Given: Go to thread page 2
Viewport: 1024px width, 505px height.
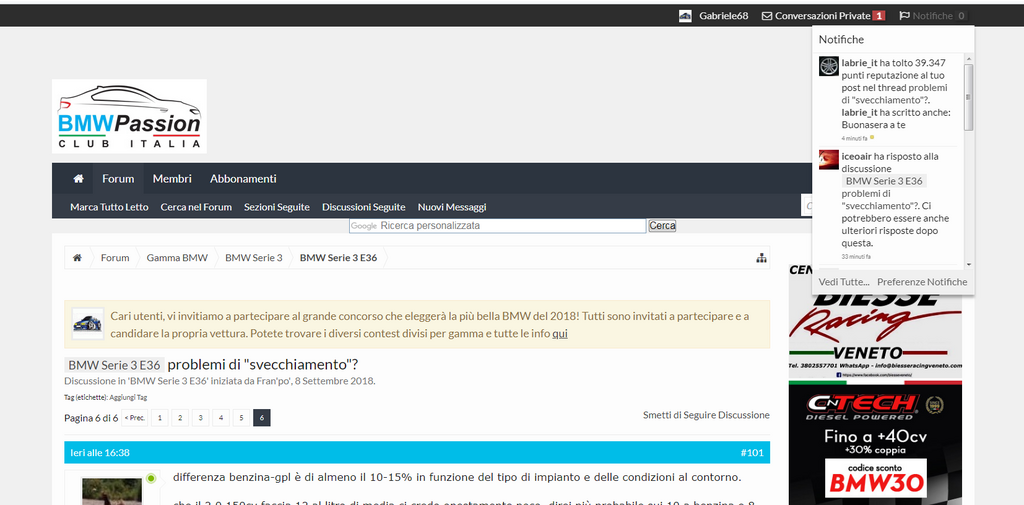Looking at the screenshot, I should pyautogui.click(x=180, y=418).
